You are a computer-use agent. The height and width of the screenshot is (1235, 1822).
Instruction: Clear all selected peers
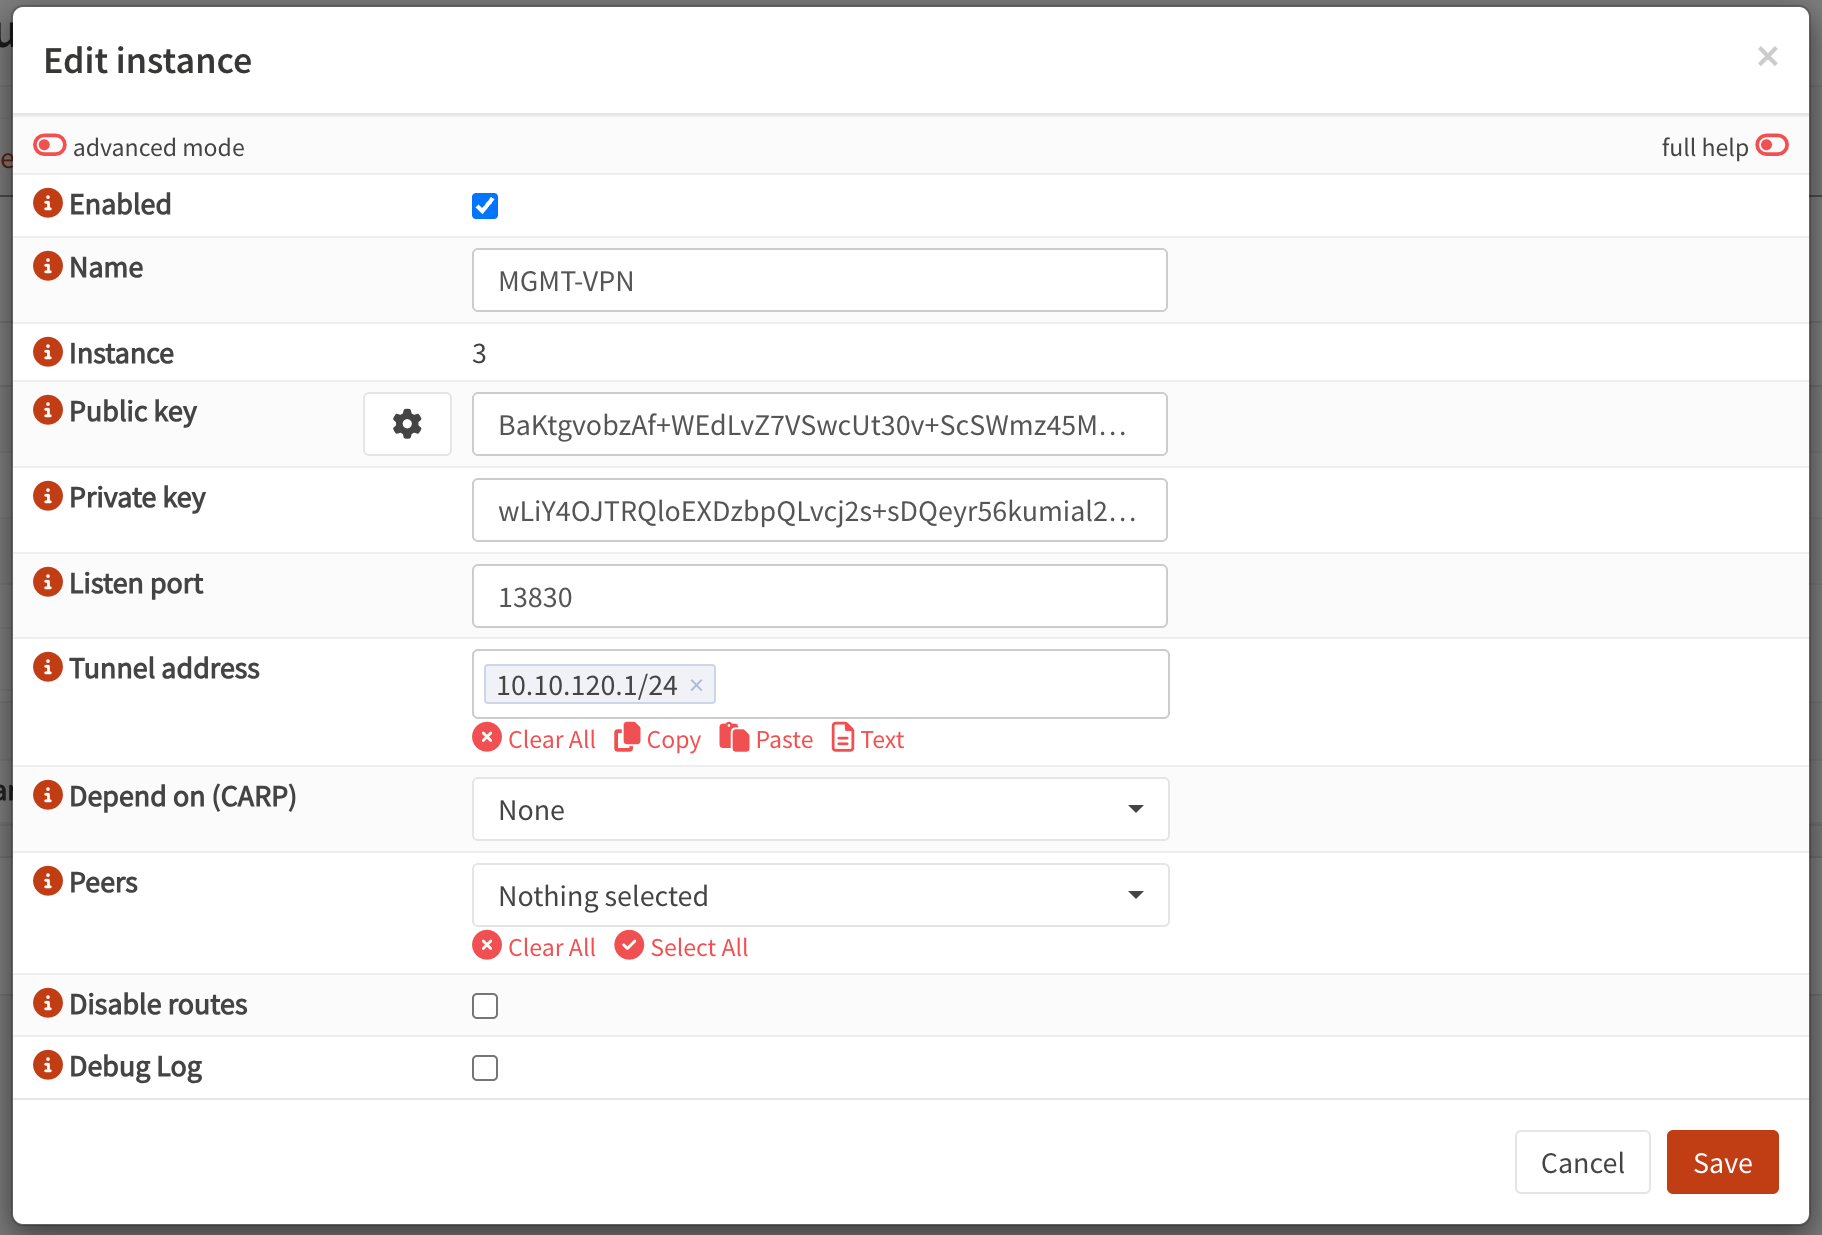(534, 946)
